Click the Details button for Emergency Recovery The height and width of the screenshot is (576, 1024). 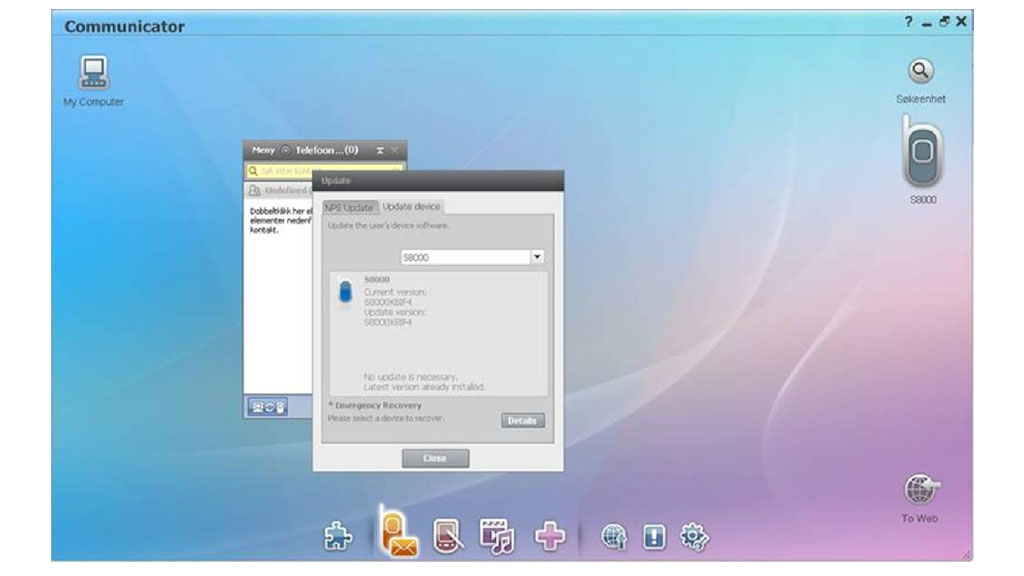pyautogui.click(x=522, y=421)
